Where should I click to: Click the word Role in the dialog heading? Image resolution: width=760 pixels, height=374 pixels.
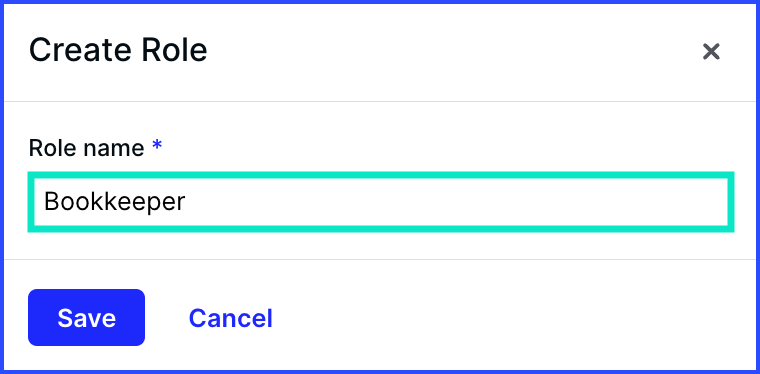pyautogui.click(x=174, y=50)
